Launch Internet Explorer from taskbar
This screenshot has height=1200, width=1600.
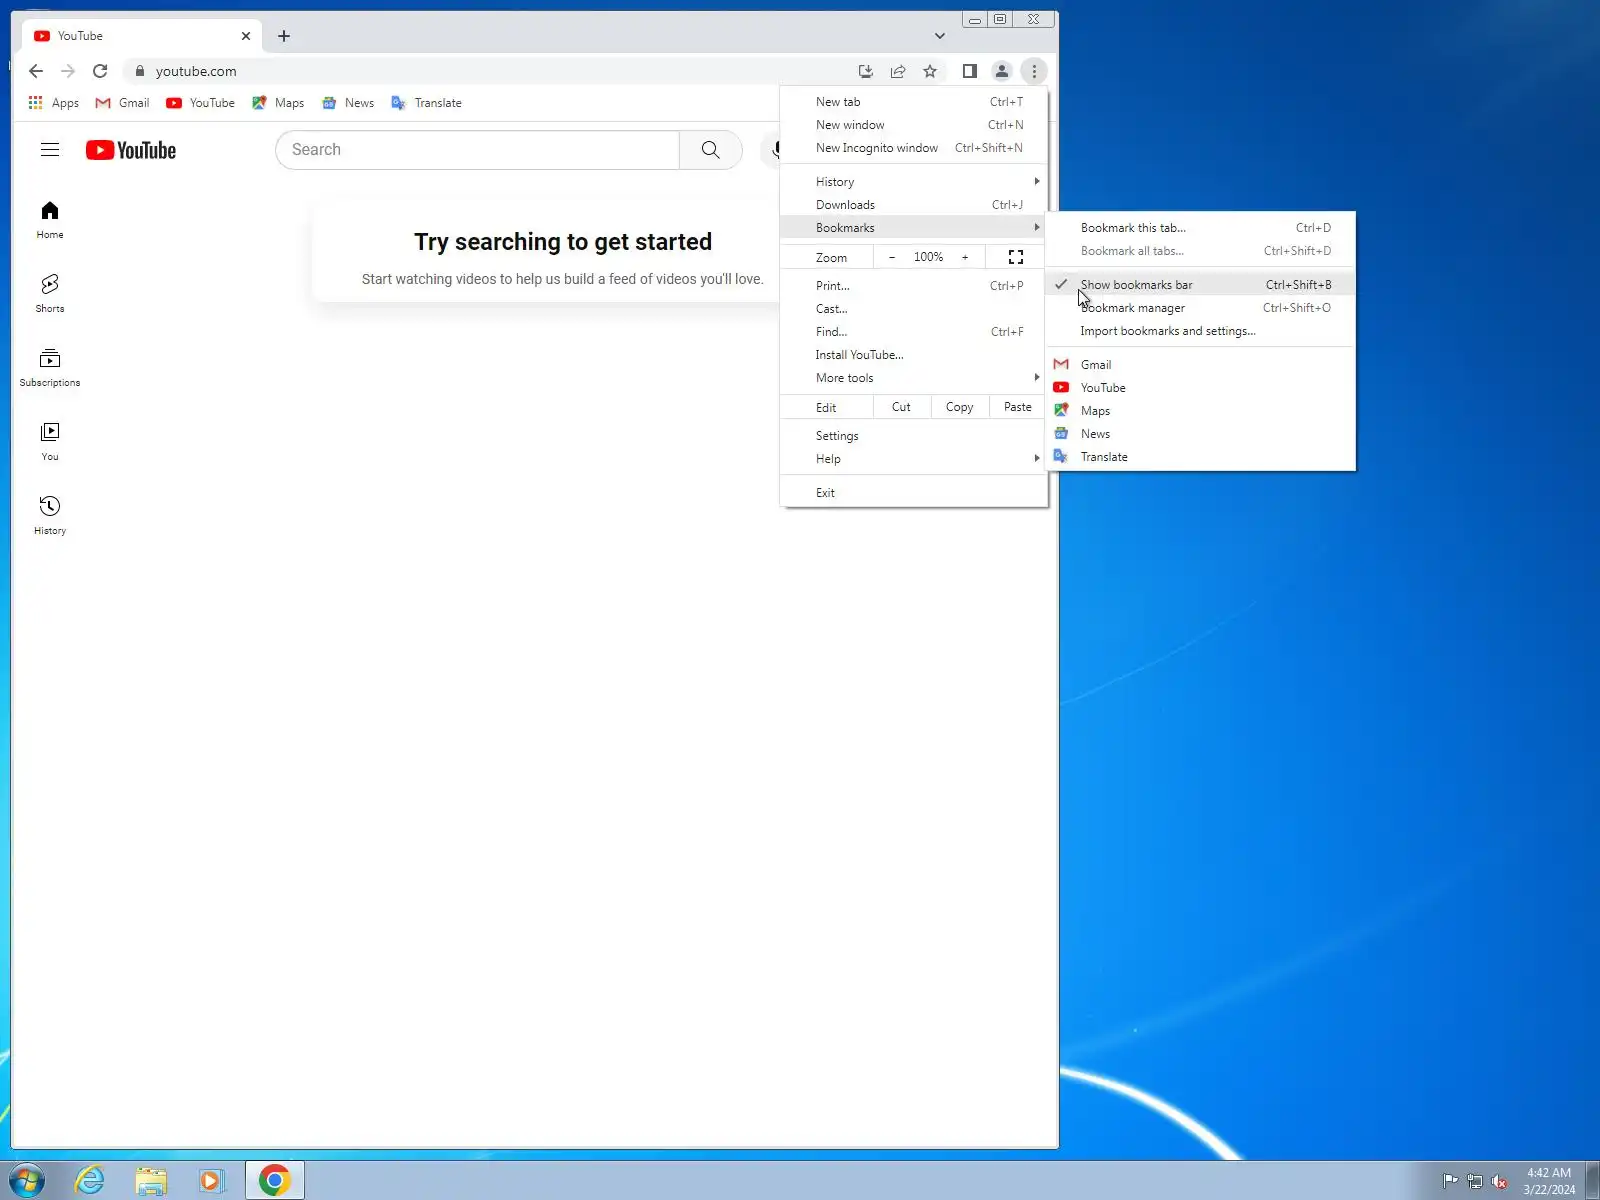[x=90, y=1181]
